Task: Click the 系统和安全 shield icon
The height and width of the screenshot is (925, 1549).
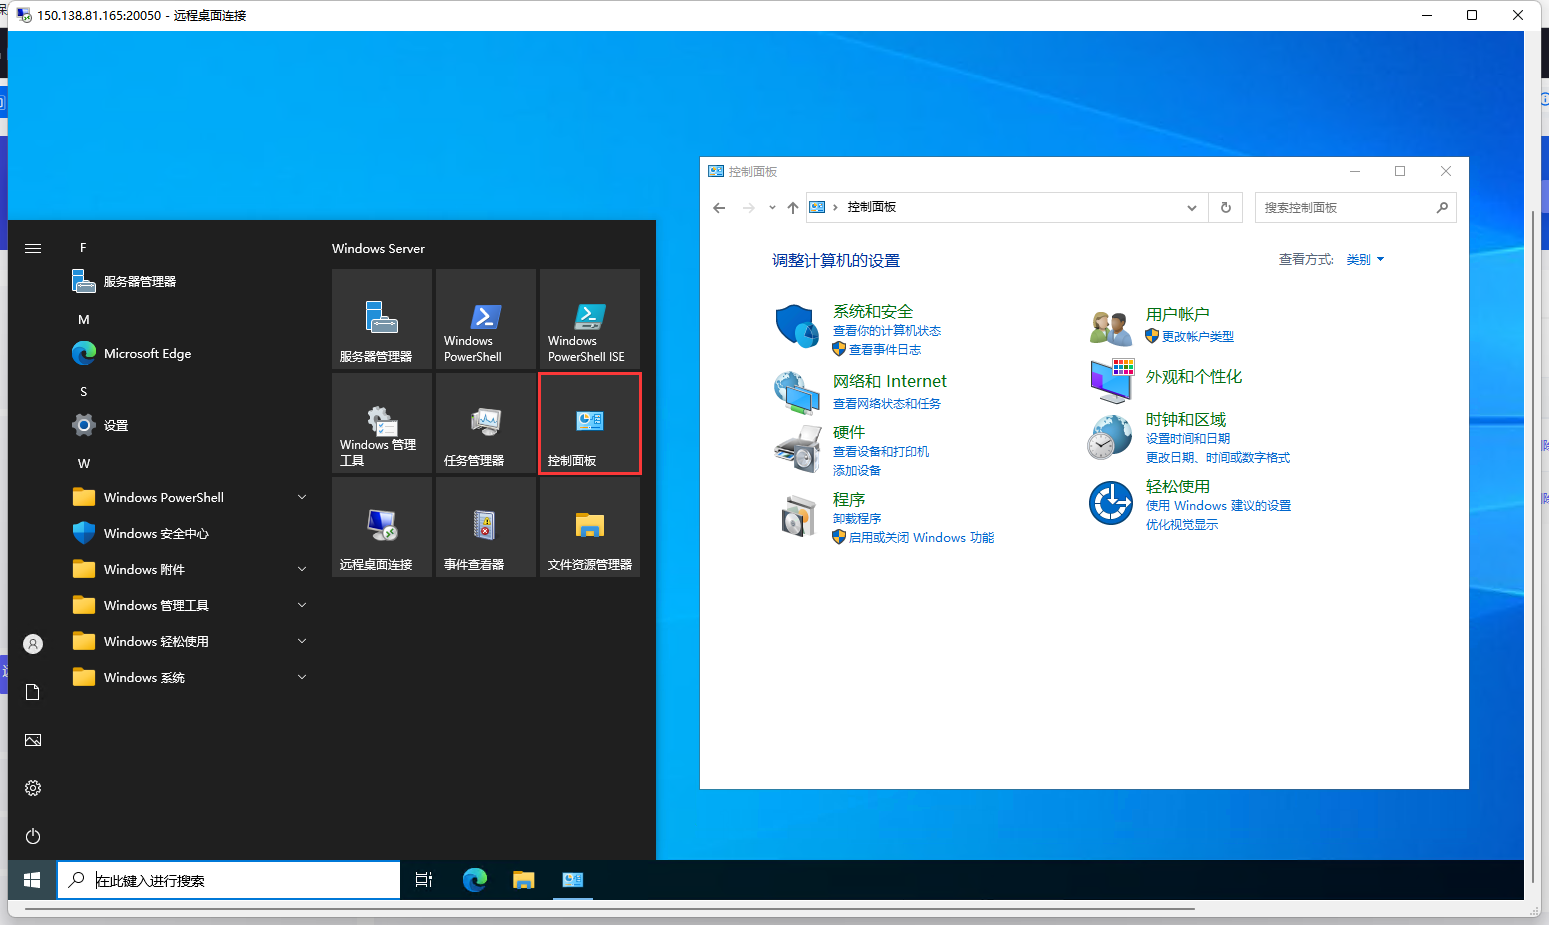Action: coord(797,326)
